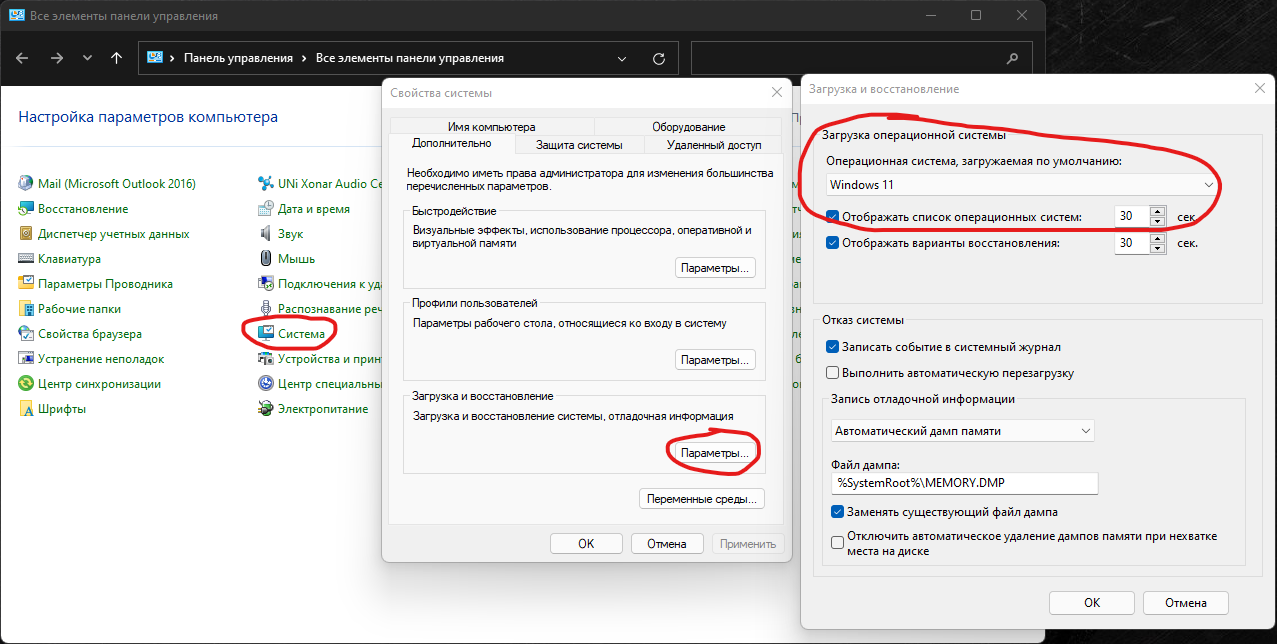Open the Подключения к удаленным icon
Screen dimensions: 1277x644
266,284
